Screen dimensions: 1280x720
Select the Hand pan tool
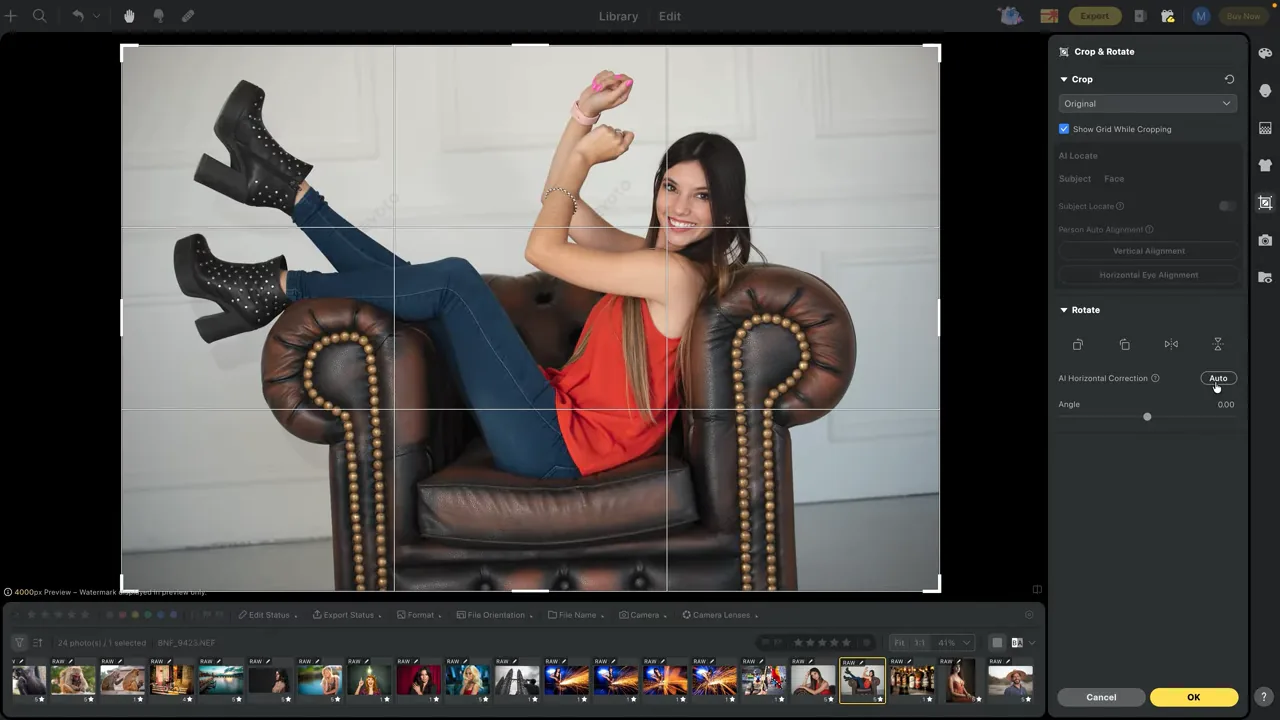click(x=130, y=16)
